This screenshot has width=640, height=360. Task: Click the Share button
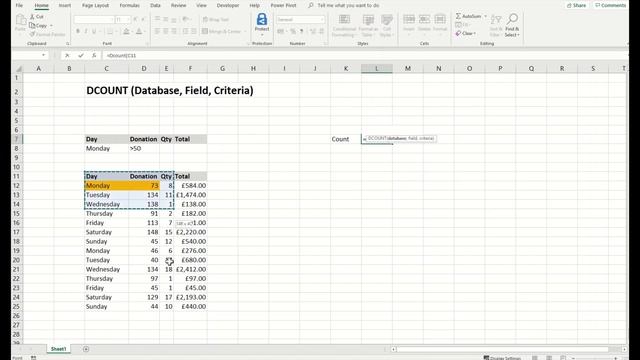point(576,5)
